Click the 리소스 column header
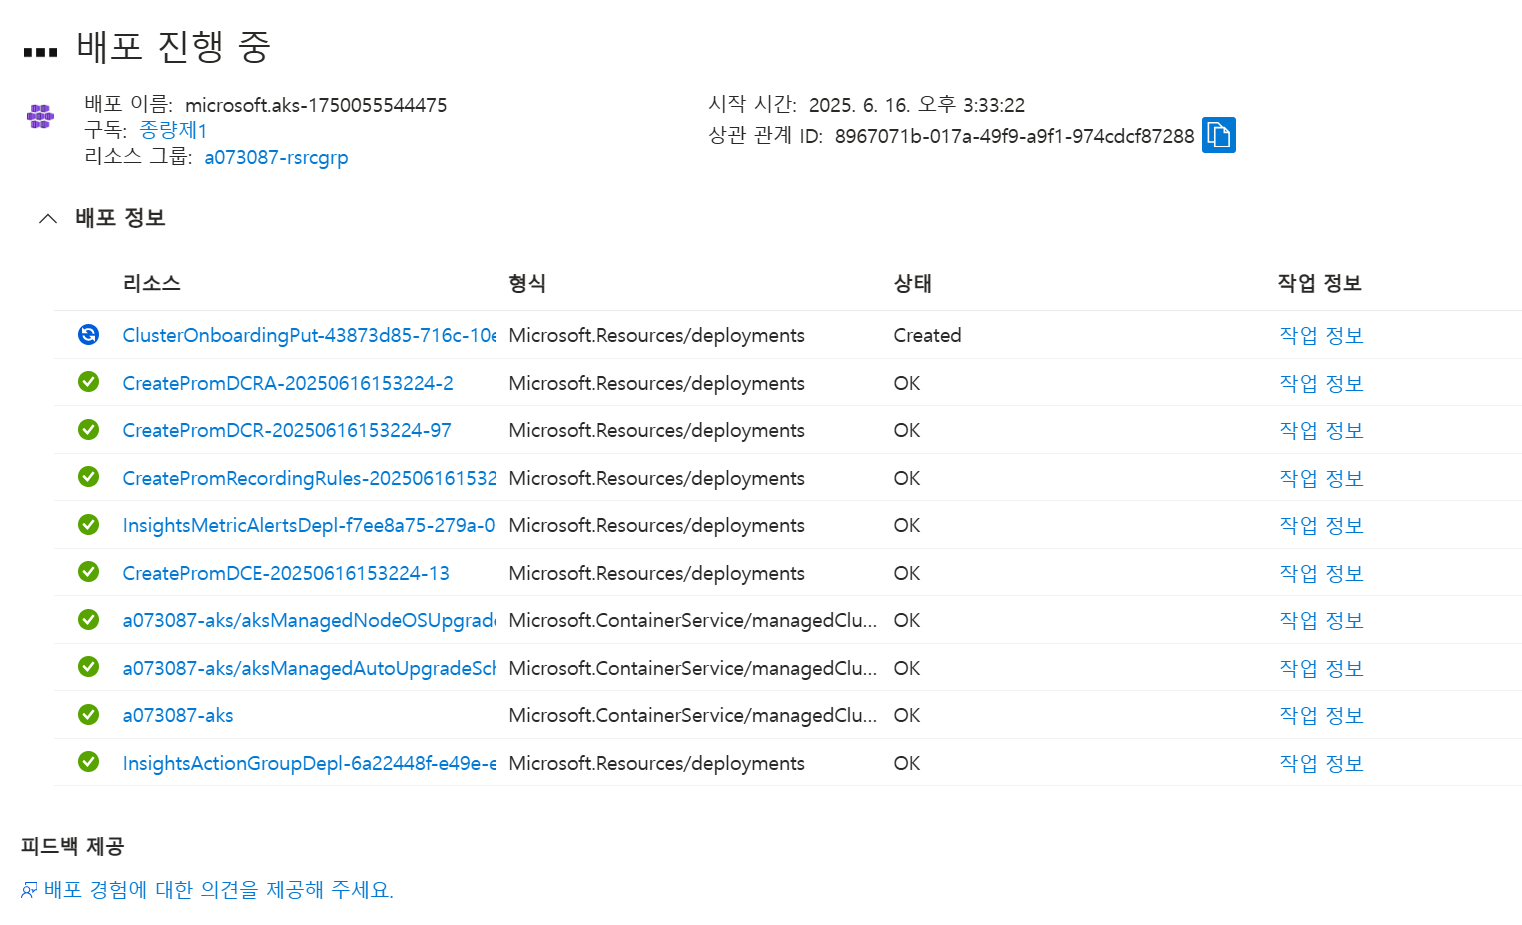1522x925 pixels. [151, 283]
